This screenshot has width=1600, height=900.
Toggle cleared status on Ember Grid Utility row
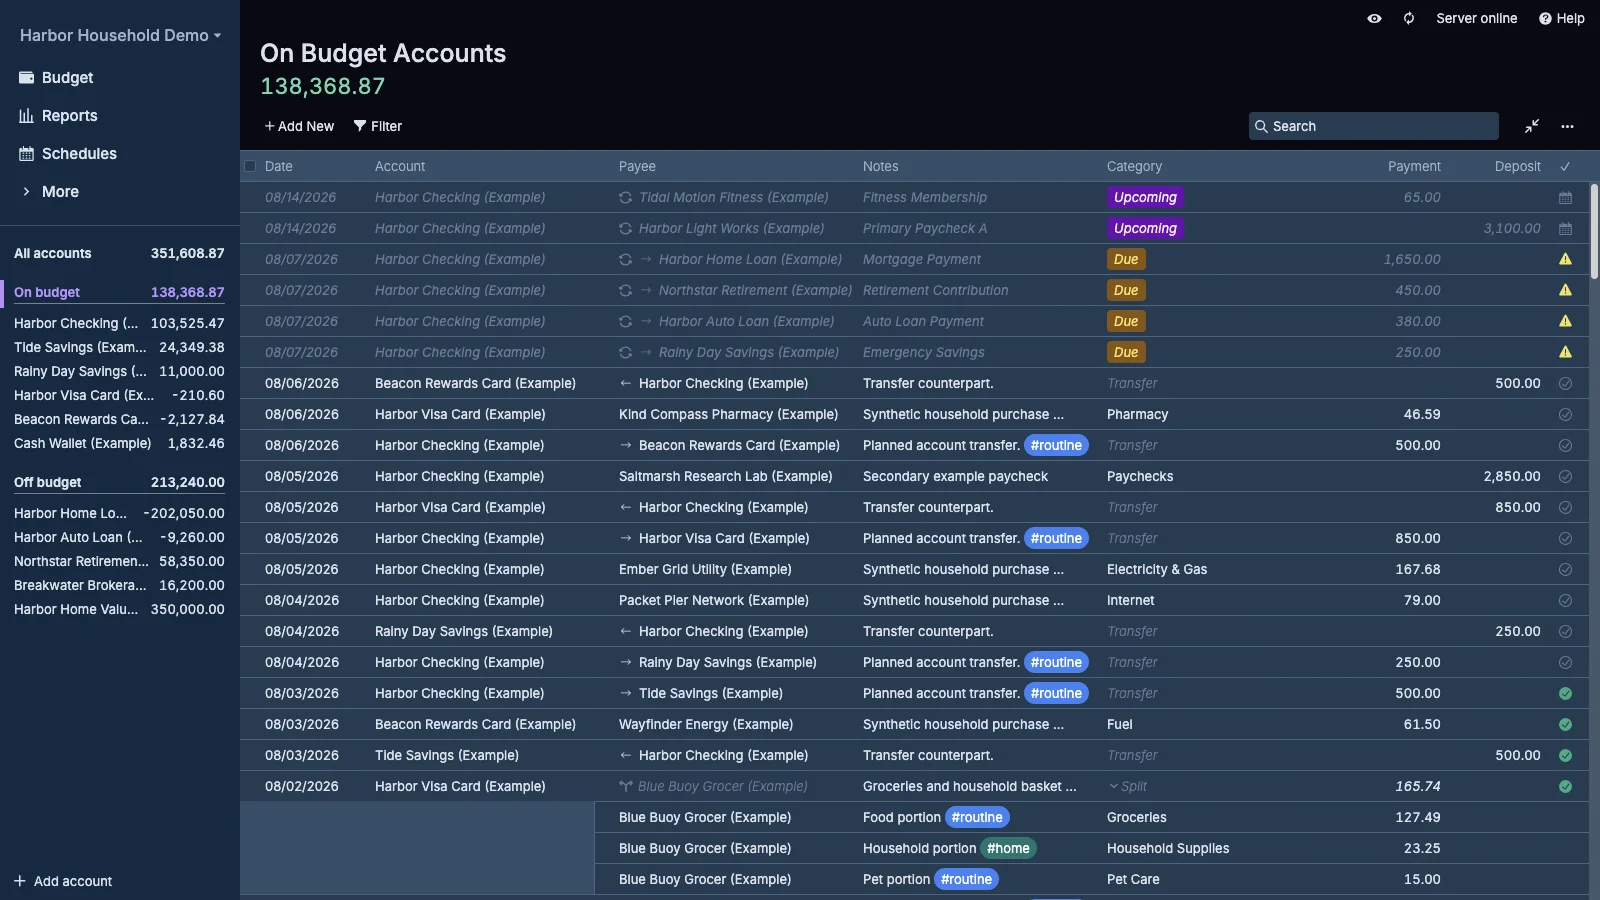[1565, 570]
